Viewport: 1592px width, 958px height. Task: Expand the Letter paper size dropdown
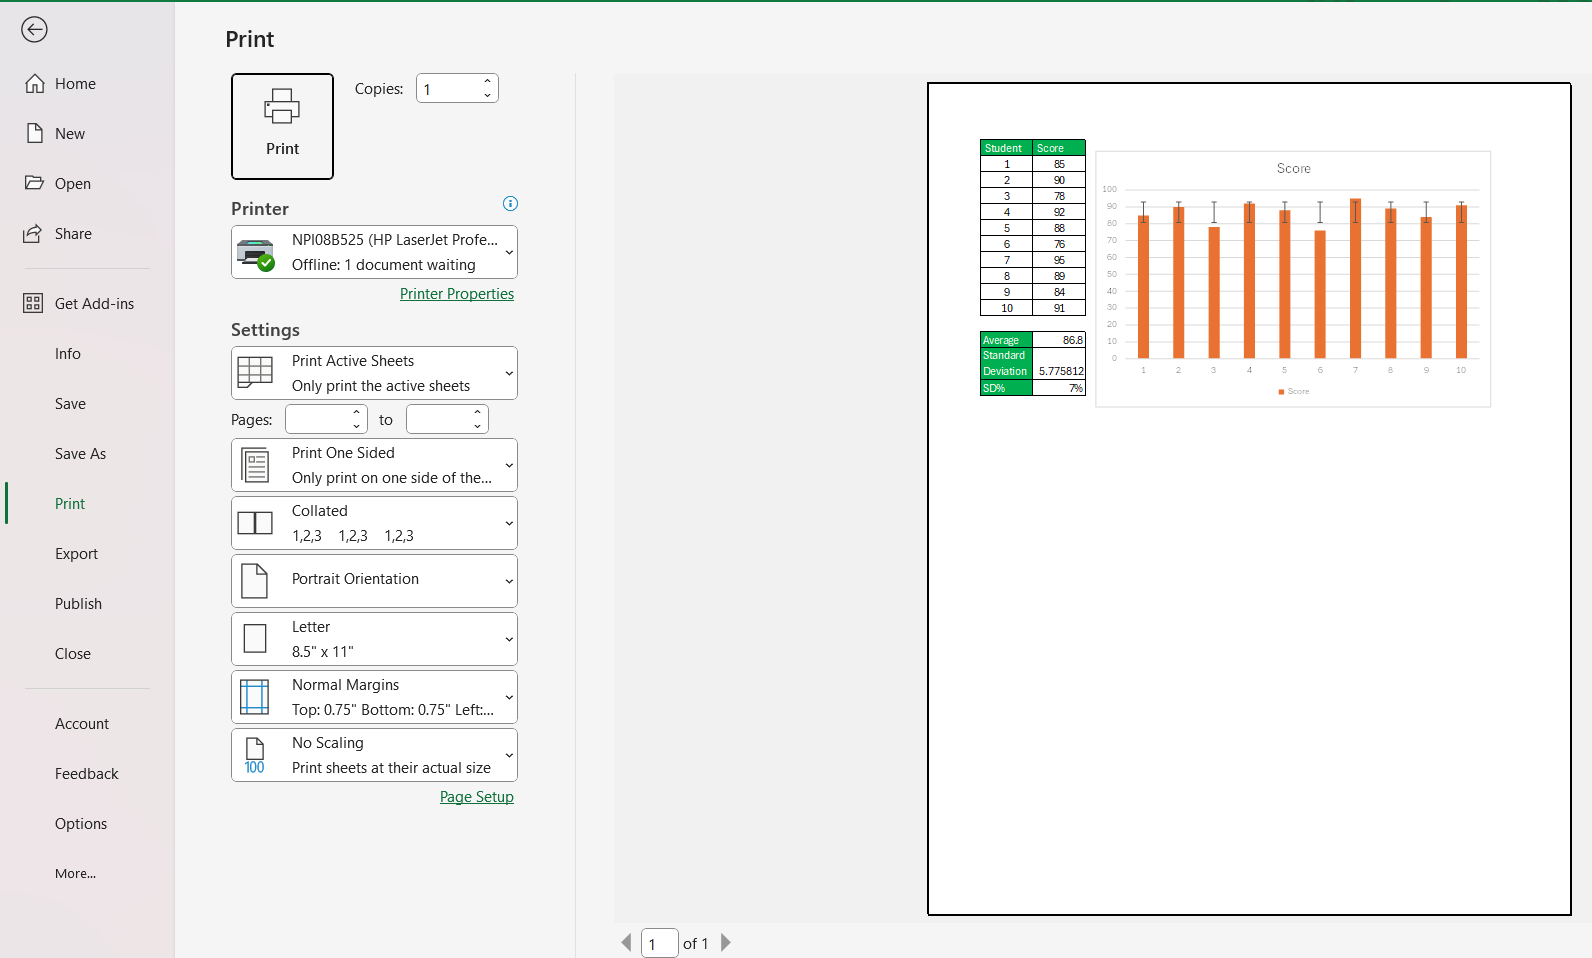pyautogui.click(x=509, y=639)
